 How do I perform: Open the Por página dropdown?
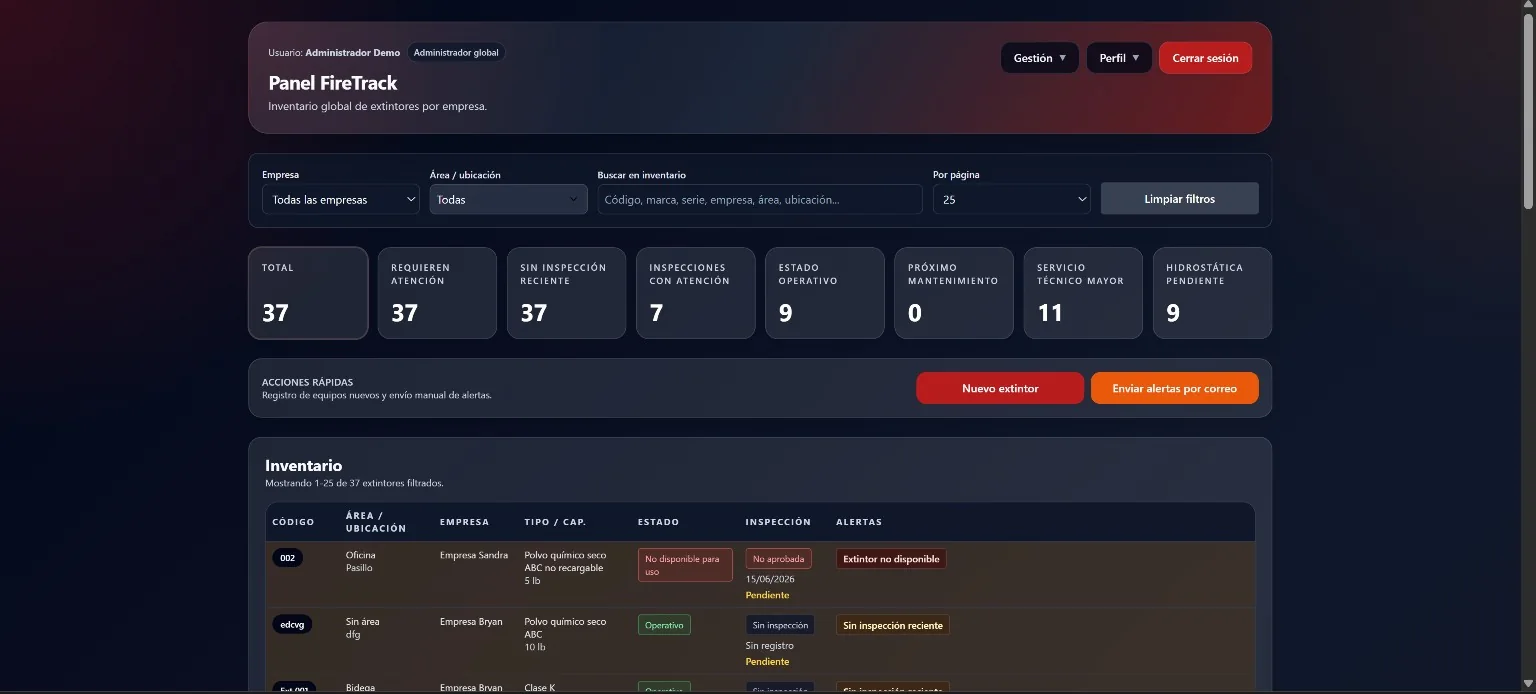point(1011,199)
